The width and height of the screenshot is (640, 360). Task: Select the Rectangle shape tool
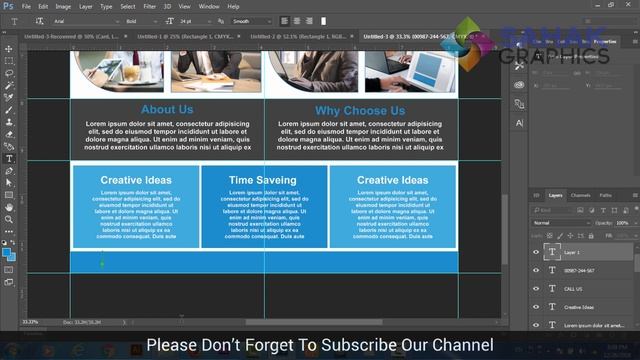[9, 195]
